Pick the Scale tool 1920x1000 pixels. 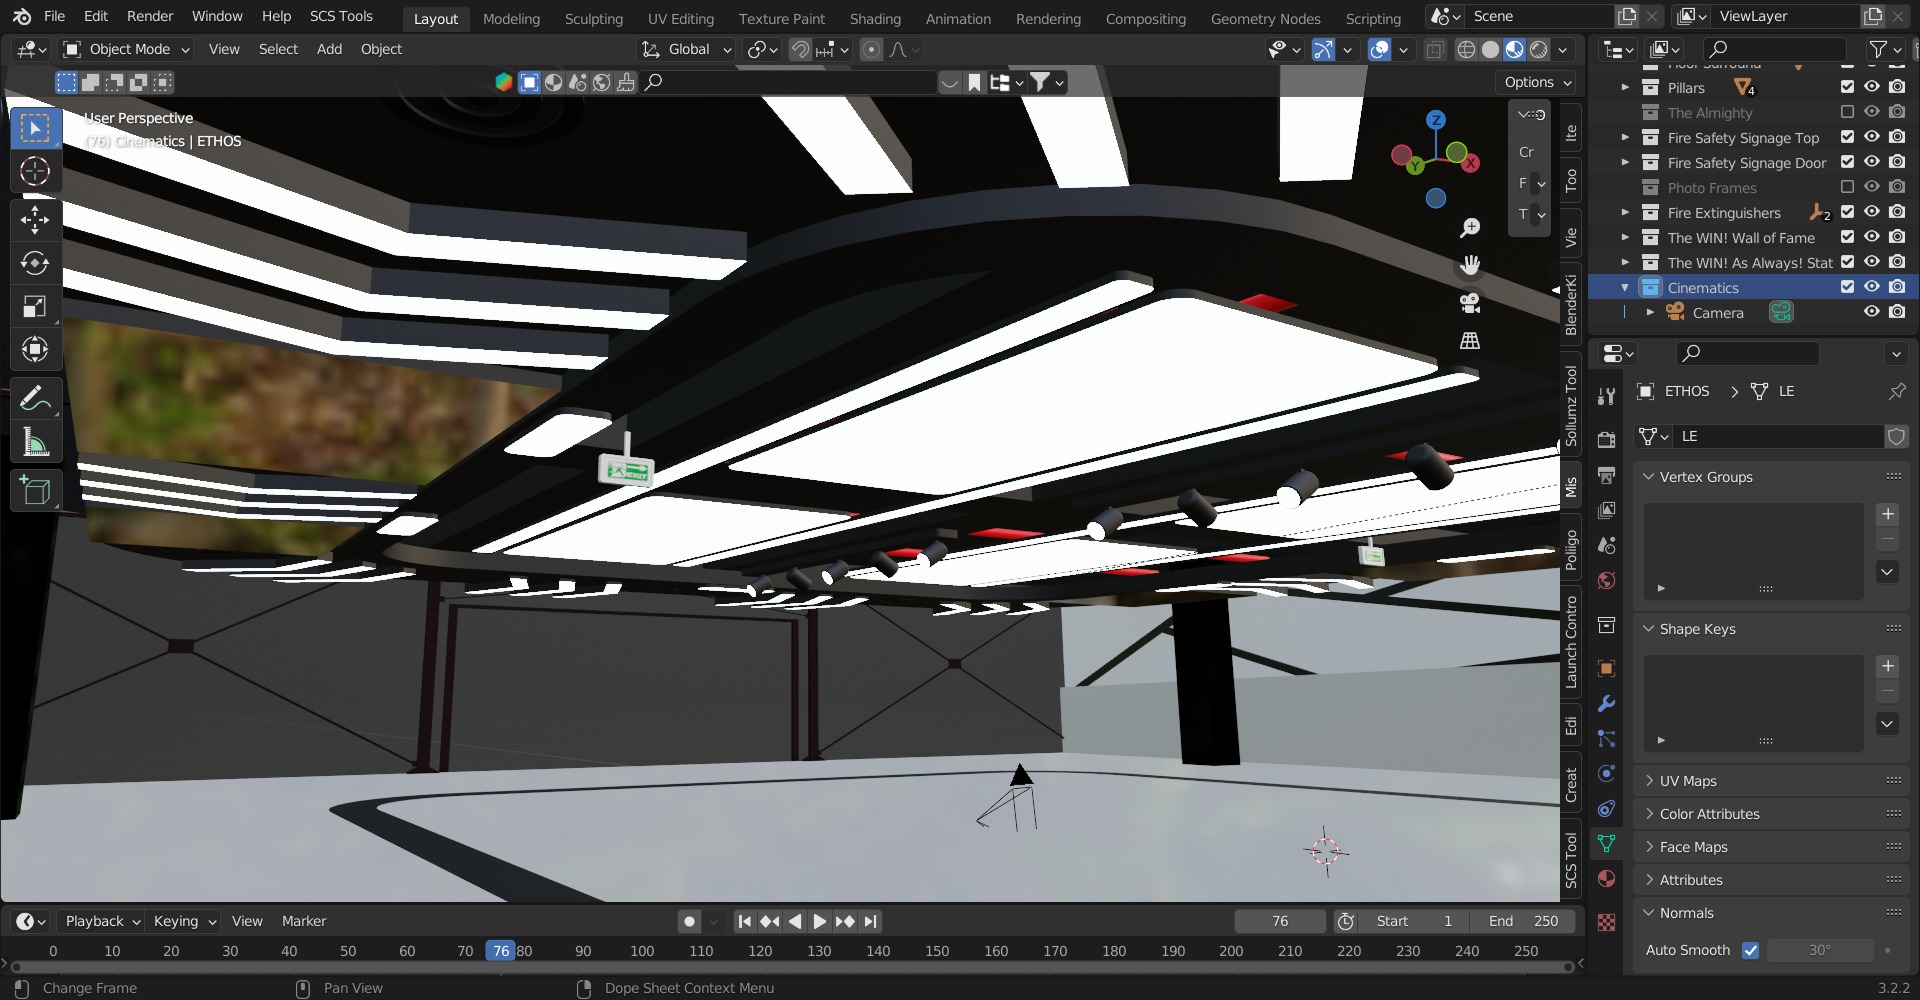tap(36, 306)
